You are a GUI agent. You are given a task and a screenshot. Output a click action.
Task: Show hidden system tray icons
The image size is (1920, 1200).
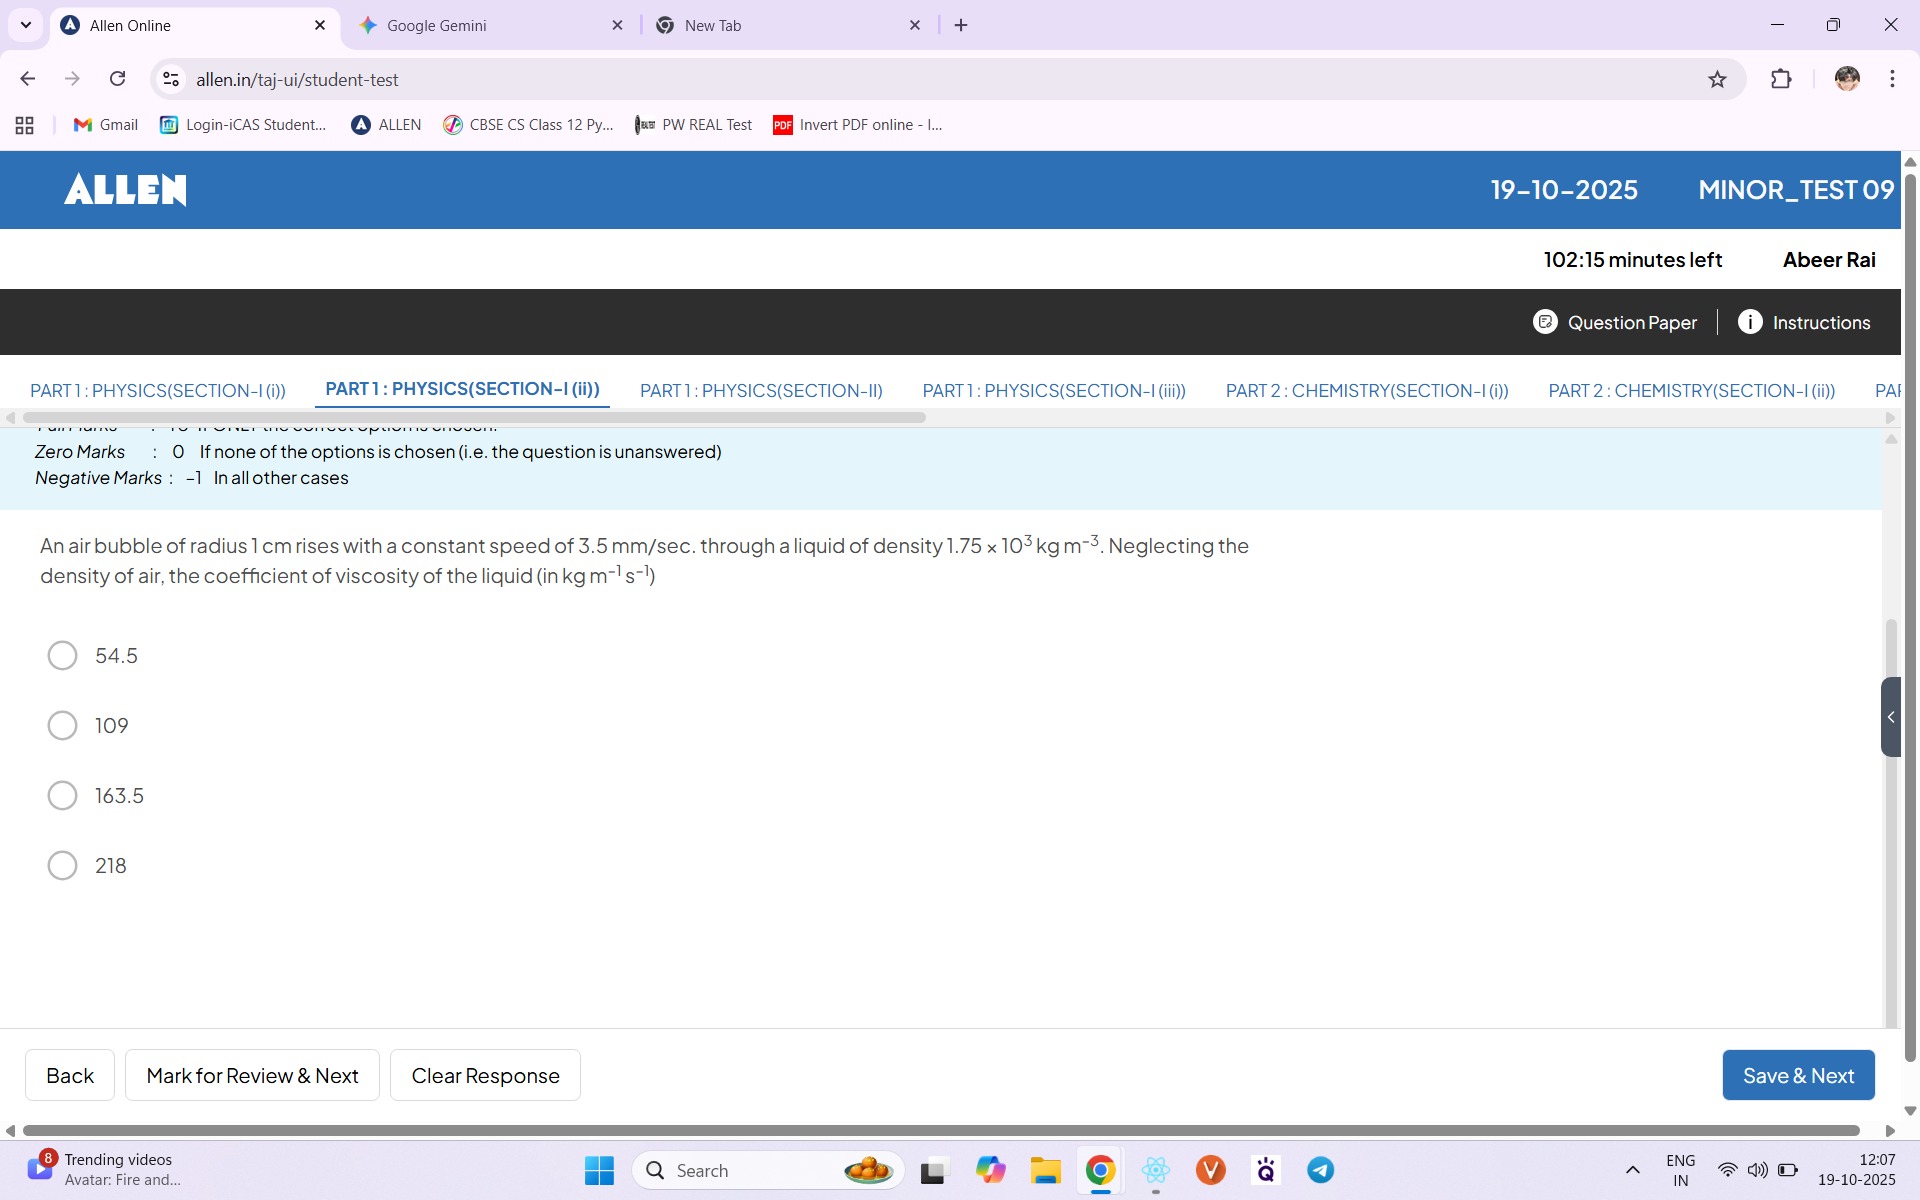pos(1632,1170)
